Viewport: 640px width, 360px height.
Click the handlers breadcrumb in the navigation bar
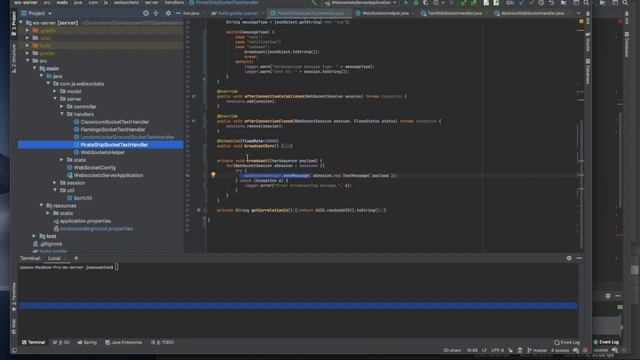(x=174, y=2)
